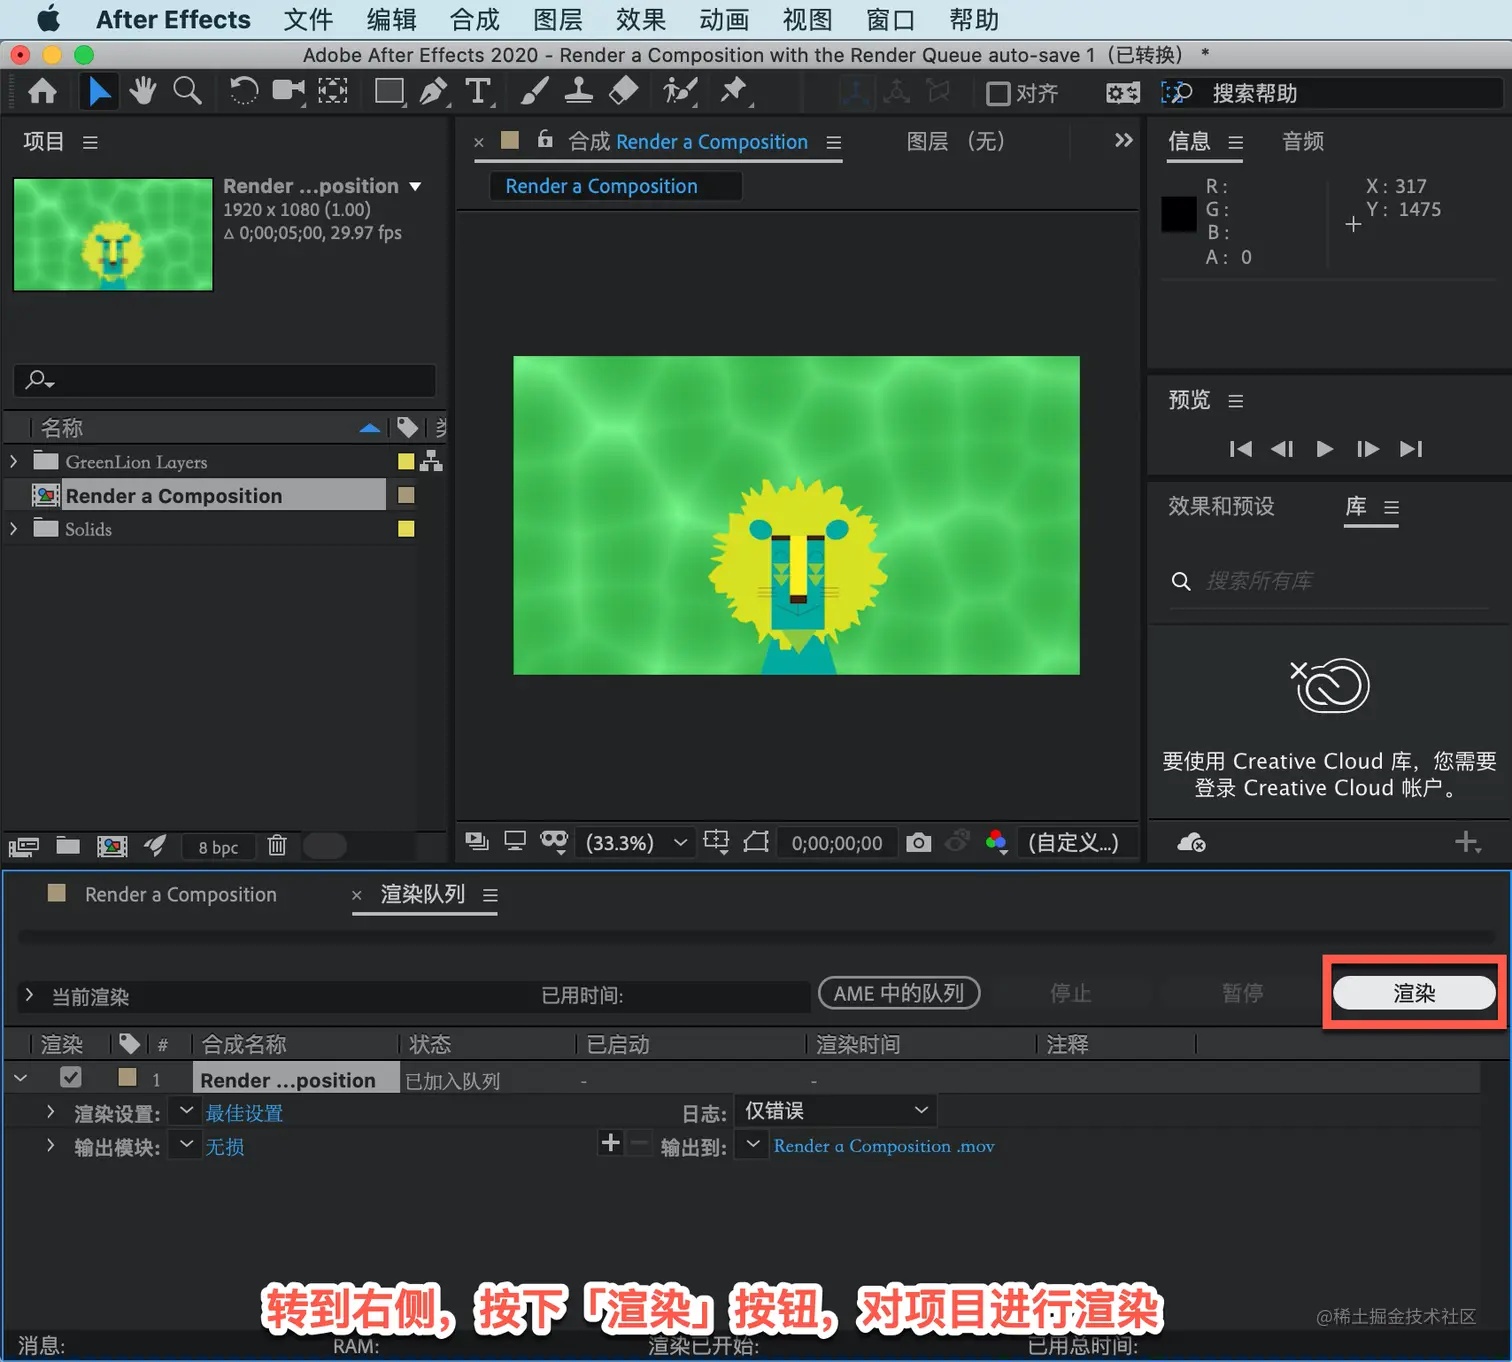Screen dimensions: 1512x1362
Task: Click the Render a Composition breadcrumb button
Action: click(x=615, y=186)
